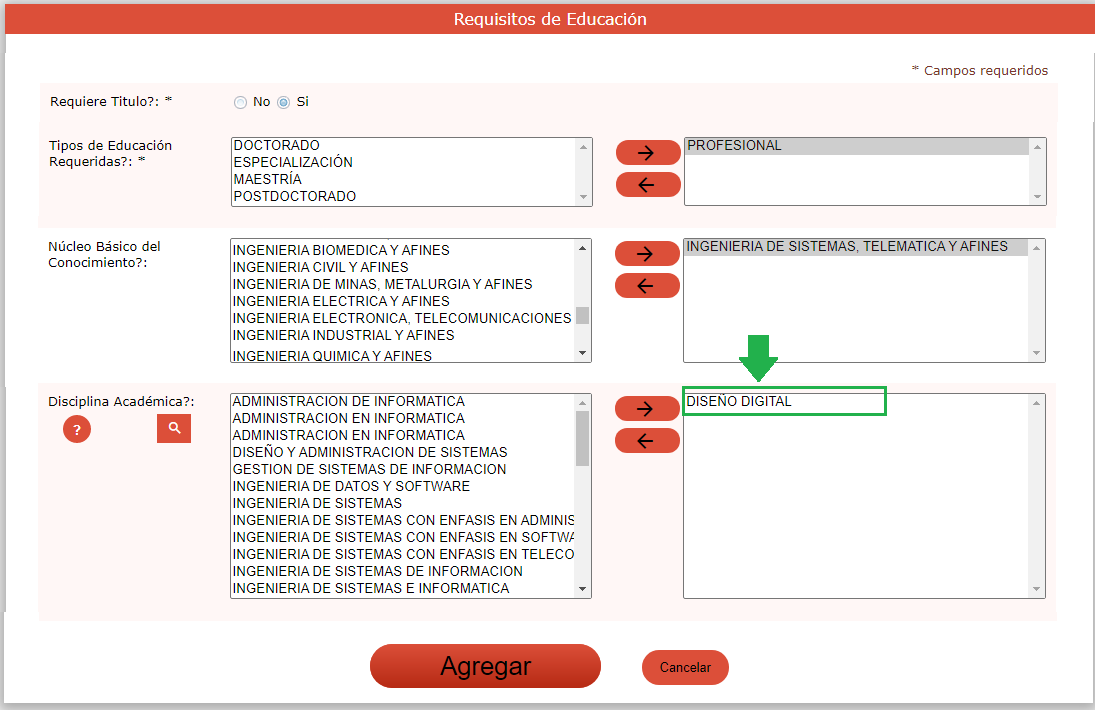
Task: Click scroll-down arrow of available education types list
Action: point(583,197)
